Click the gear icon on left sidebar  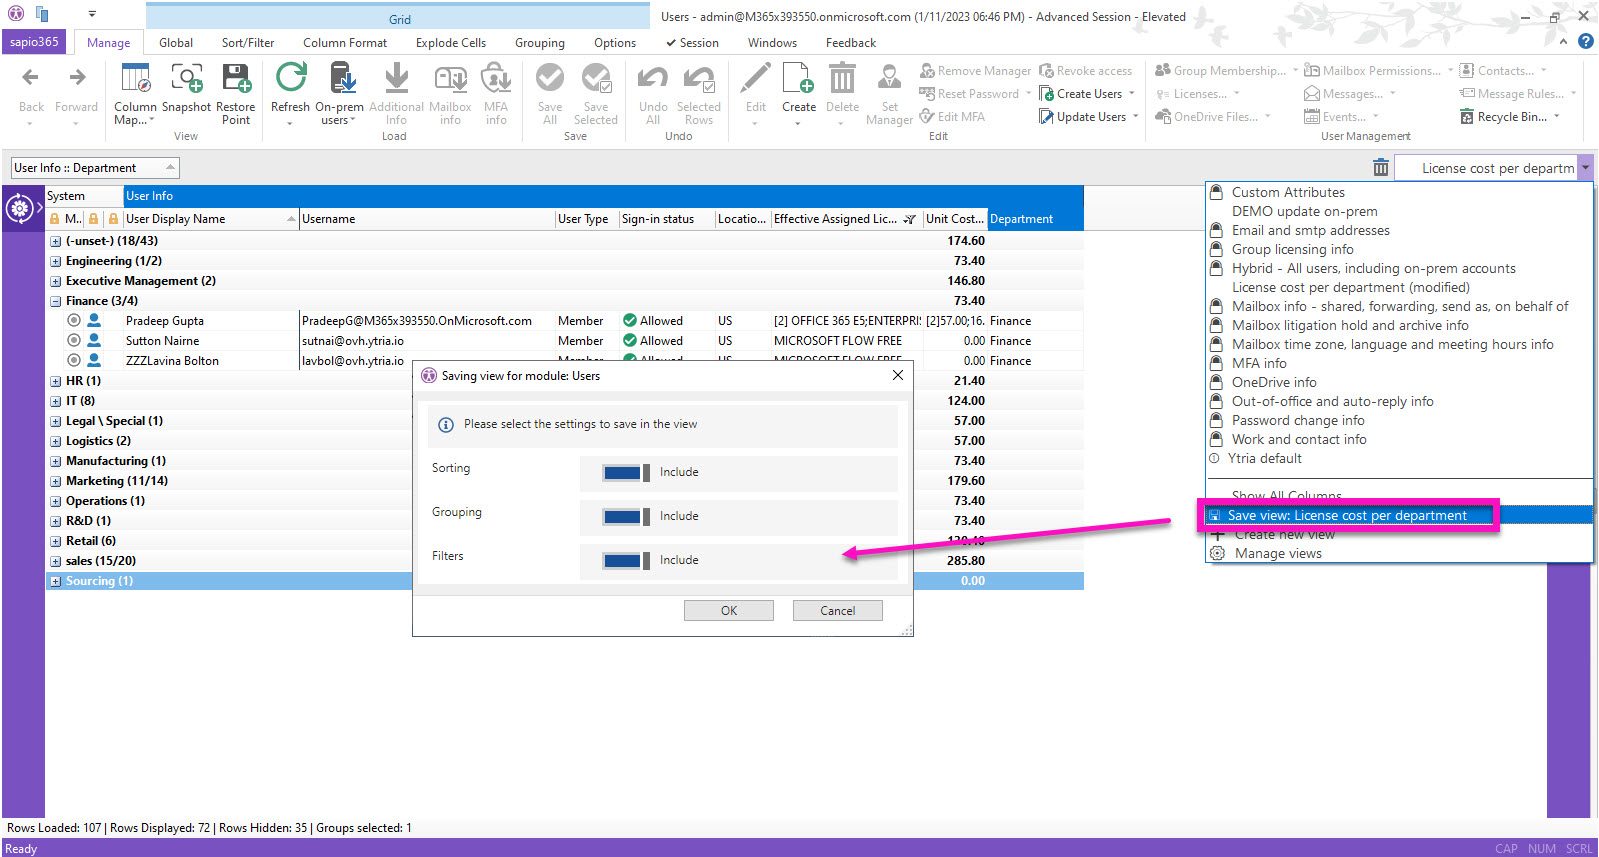click(x=19, y=208)
